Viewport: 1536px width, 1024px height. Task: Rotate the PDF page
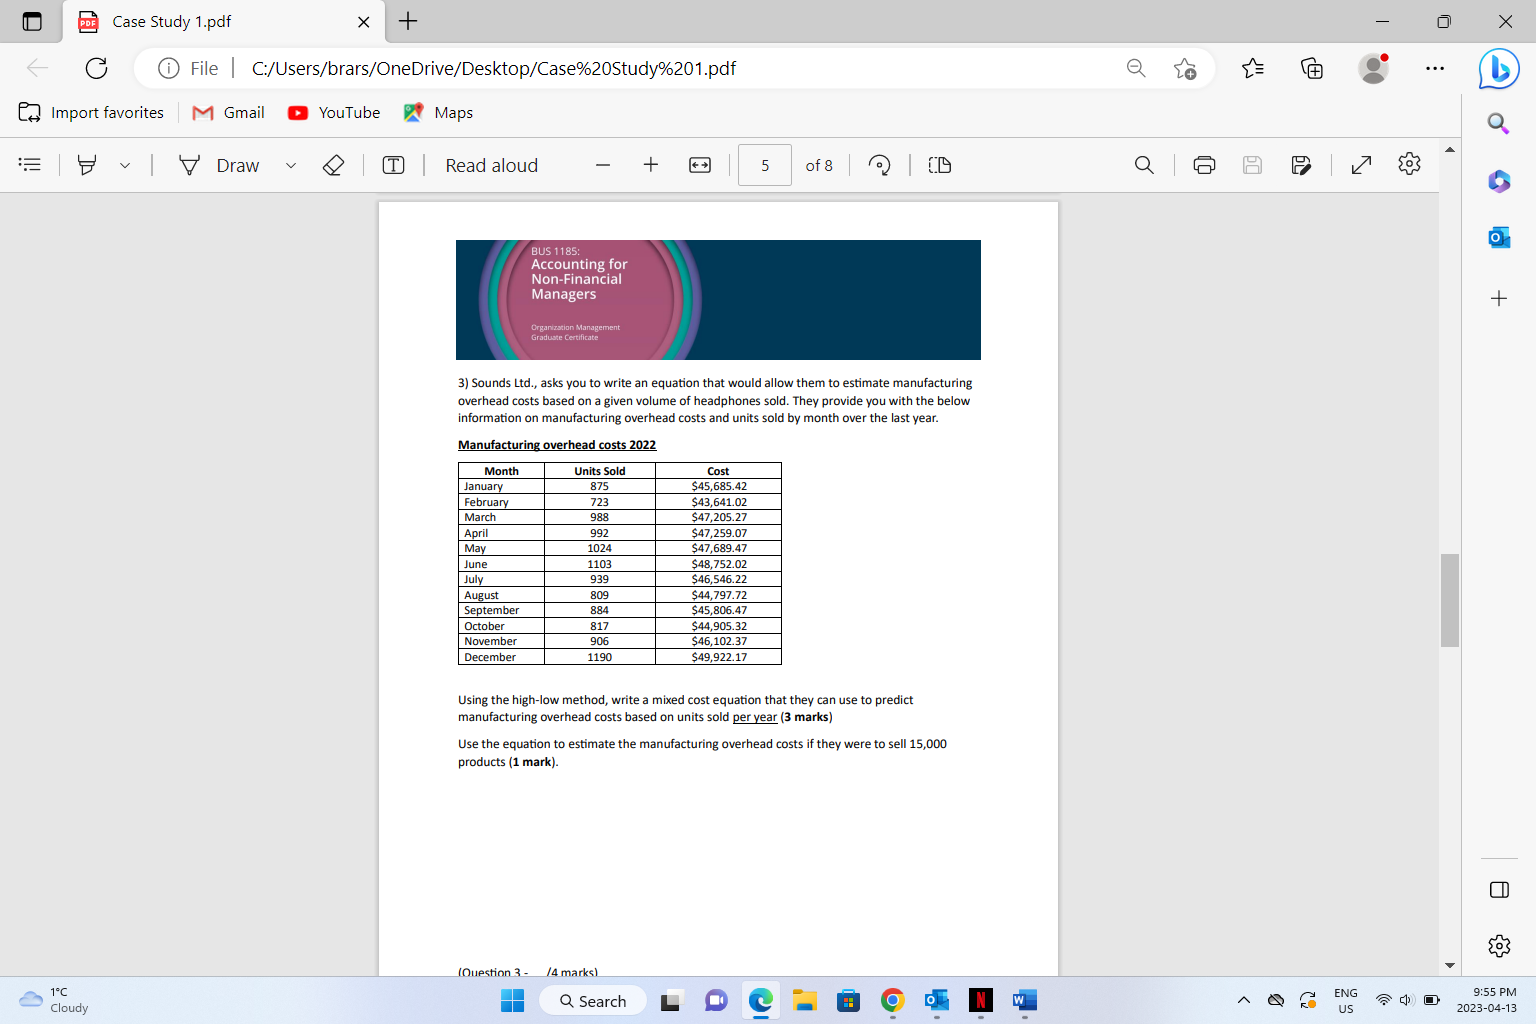[x=879, y=164]
